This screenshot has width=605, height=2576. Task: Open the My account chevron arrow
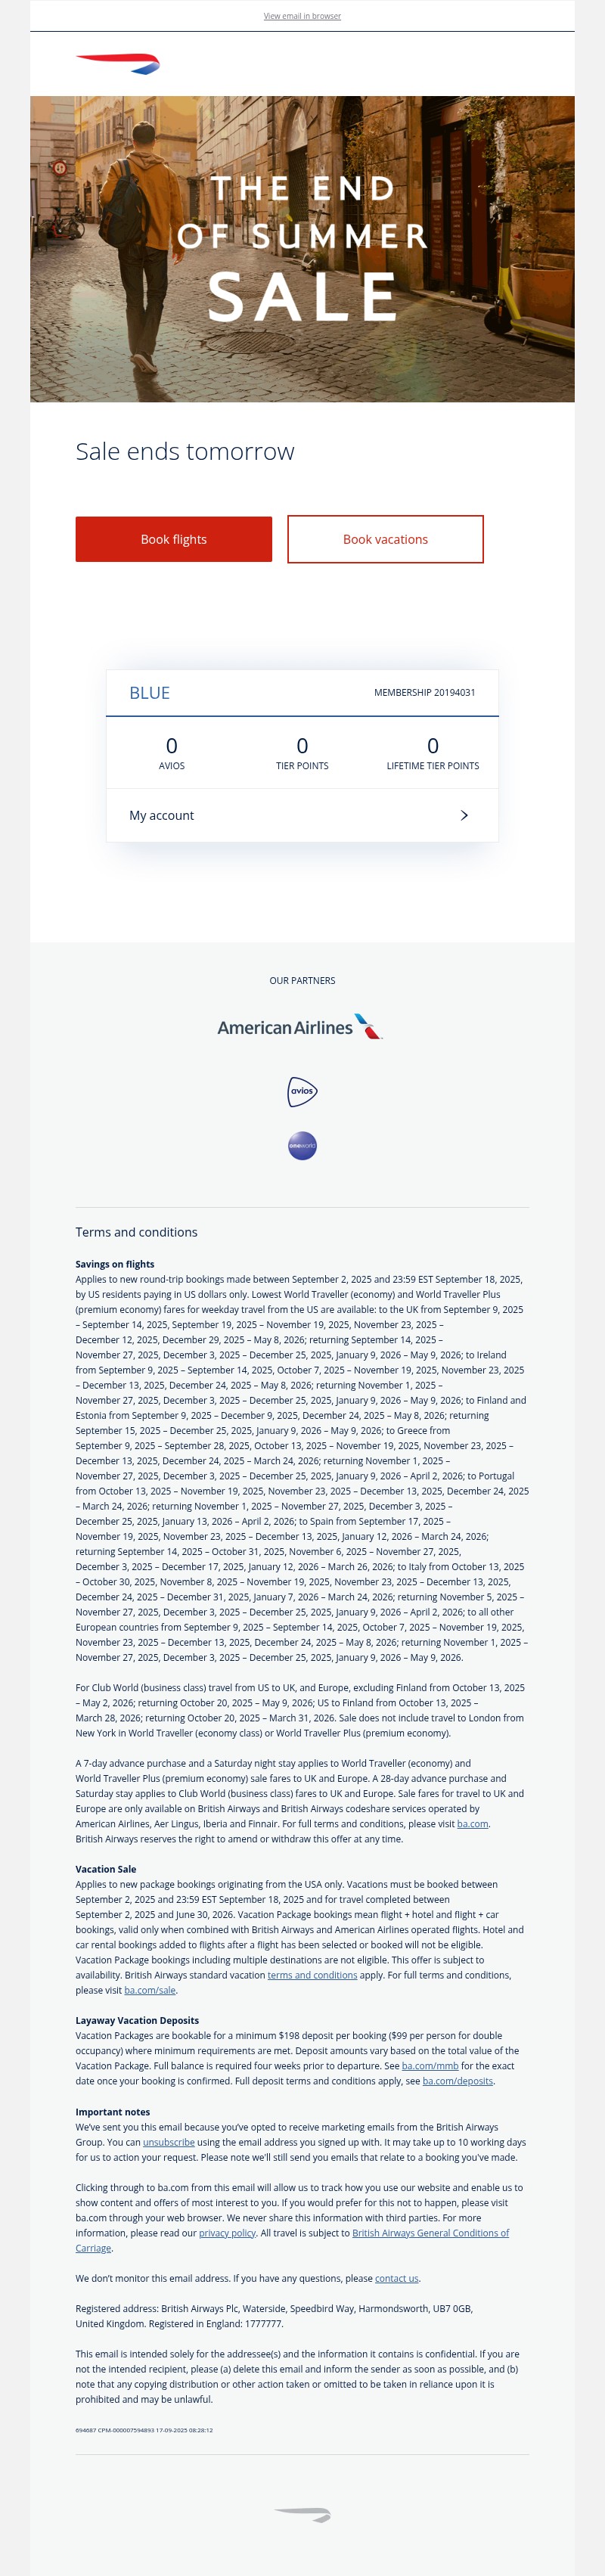point(464,815)
